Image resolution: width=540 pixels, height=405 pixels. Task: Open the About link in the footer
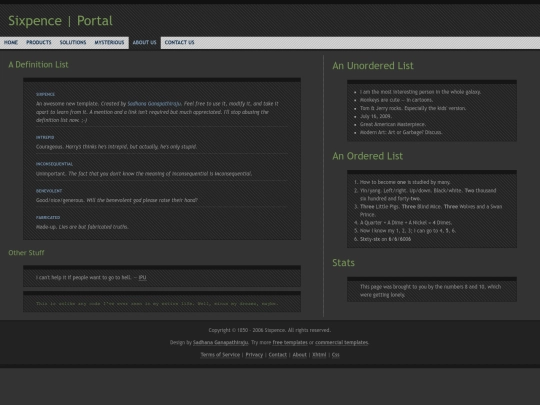pyautogui.click(x=299, y=355)
